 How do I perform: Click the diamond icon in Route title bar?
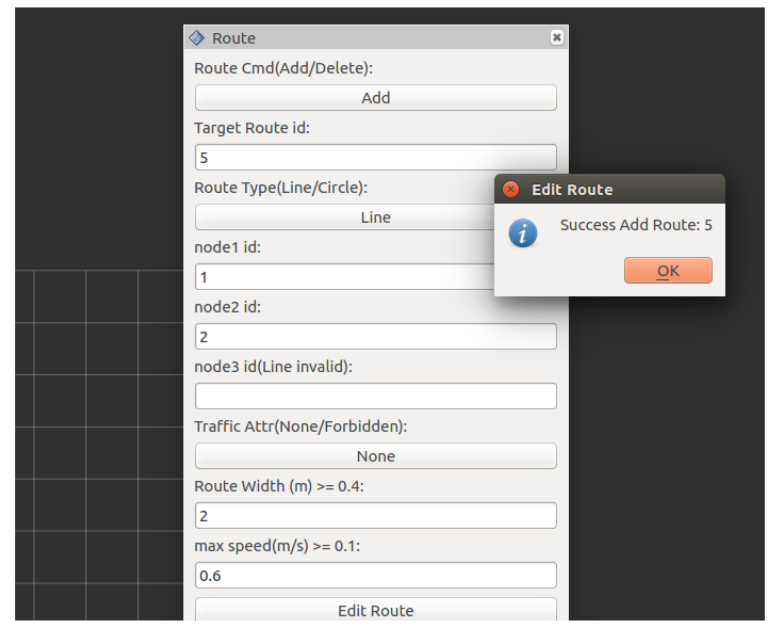point(197,38)
